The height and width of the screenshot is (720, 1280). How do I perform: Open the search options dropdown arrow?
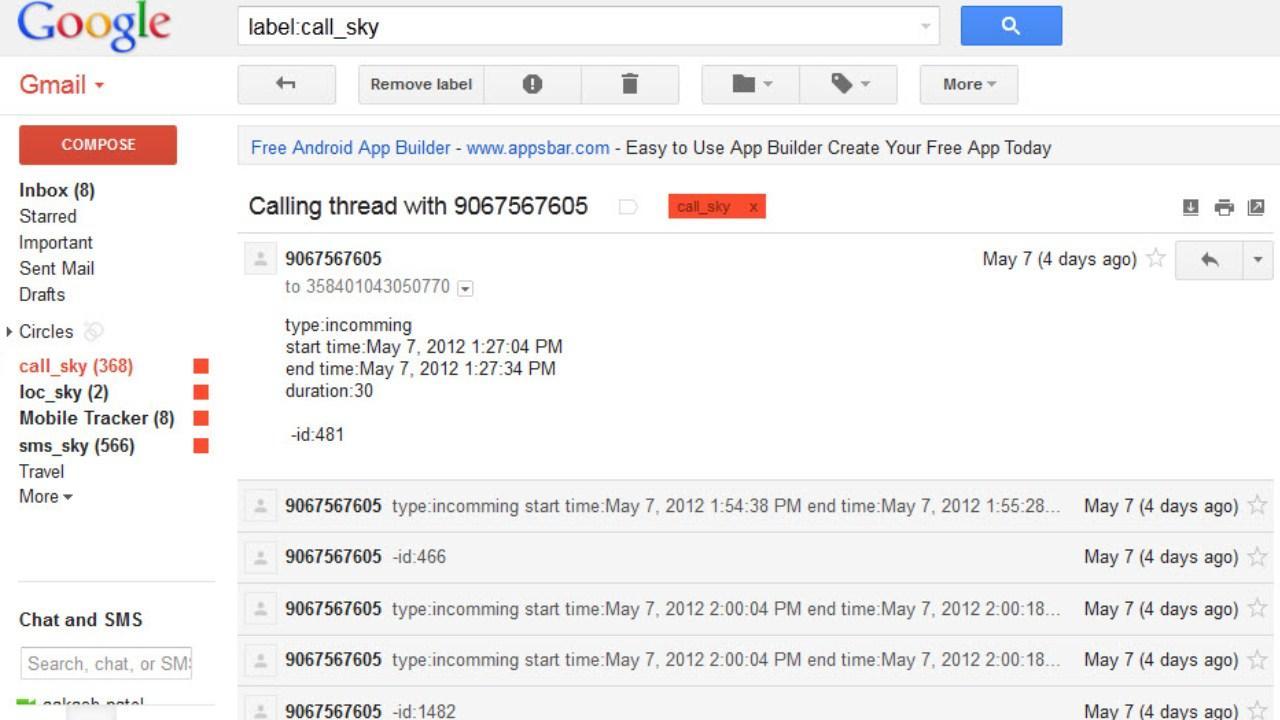pyautogui.click(x=926, y=27)
